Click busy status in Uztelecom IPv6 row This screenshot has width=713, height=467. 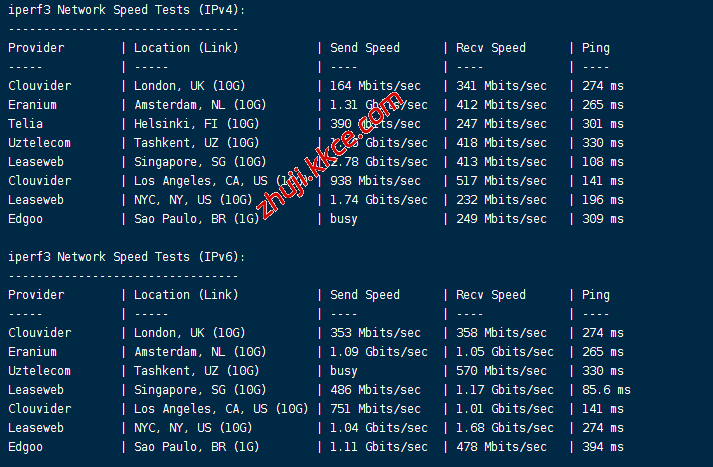click(345, 371)
